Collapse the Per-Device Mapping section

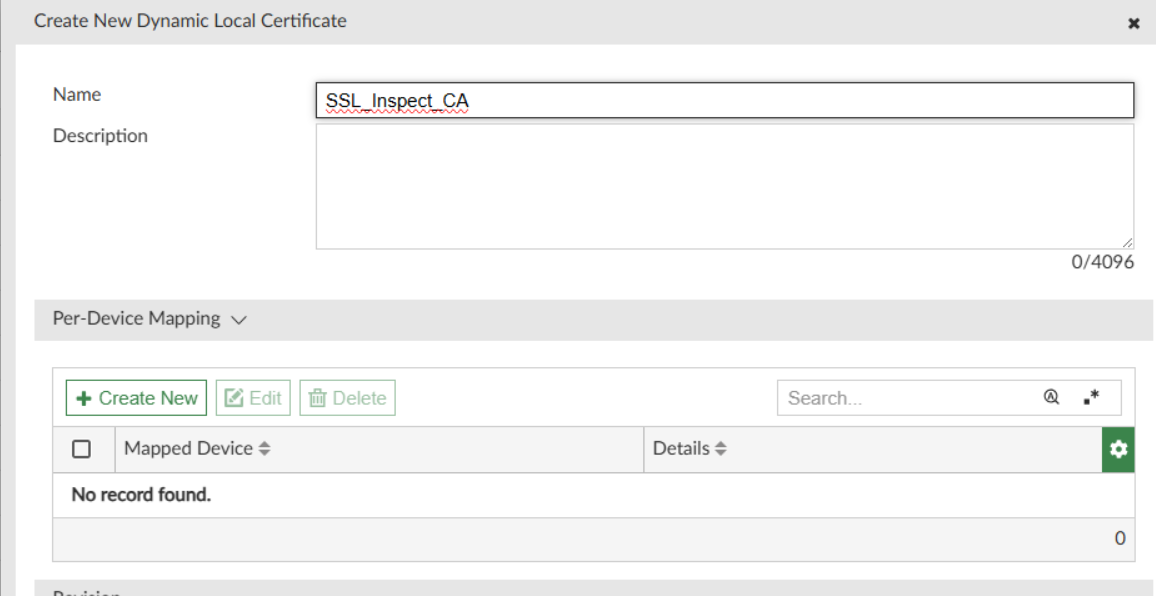[238, 319]
